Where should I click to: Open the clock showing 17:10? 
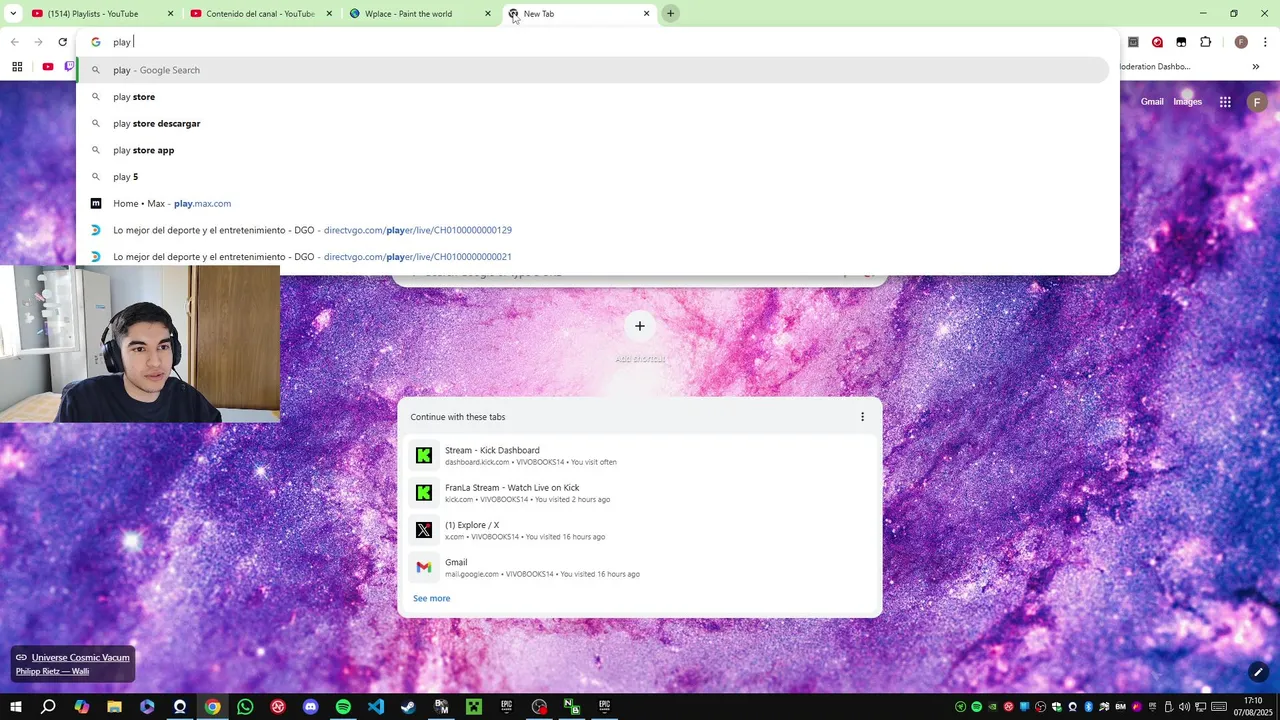pyautogui.click(x=1253, y=707)
